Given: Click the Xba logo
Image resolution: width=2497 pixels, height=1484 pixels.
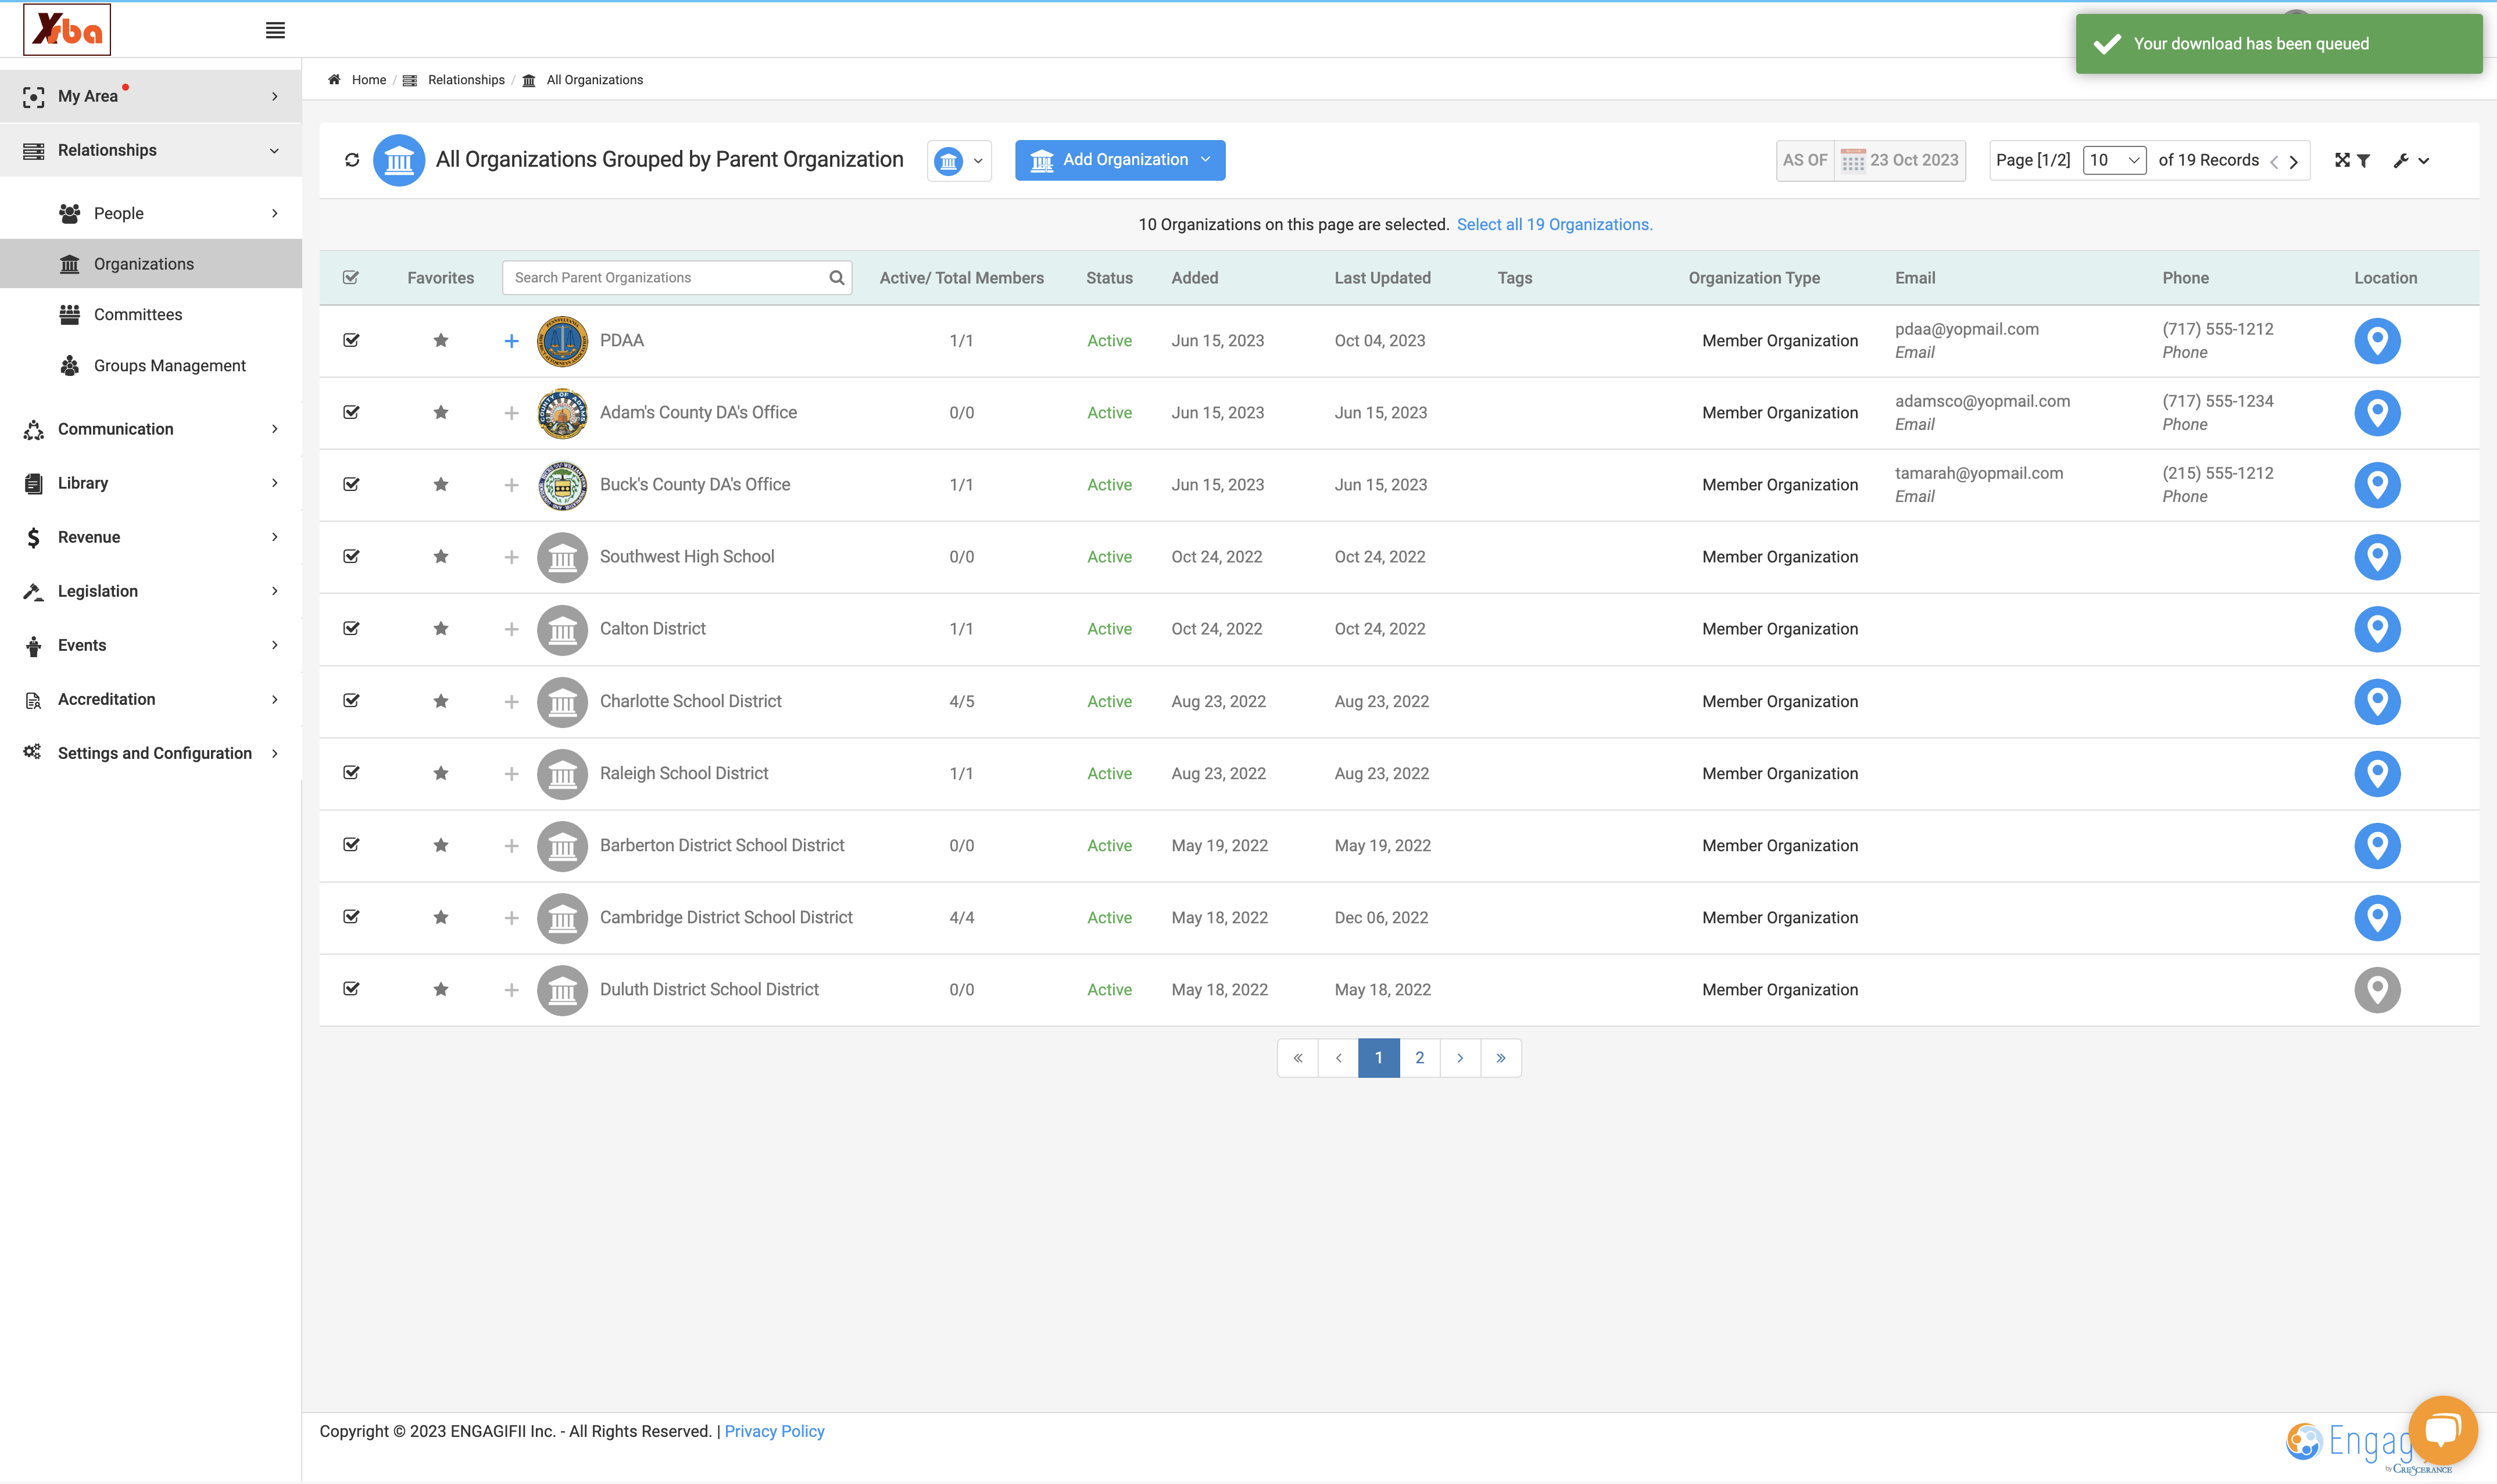Looking at the screenshot, I should (x=67, y=29).
